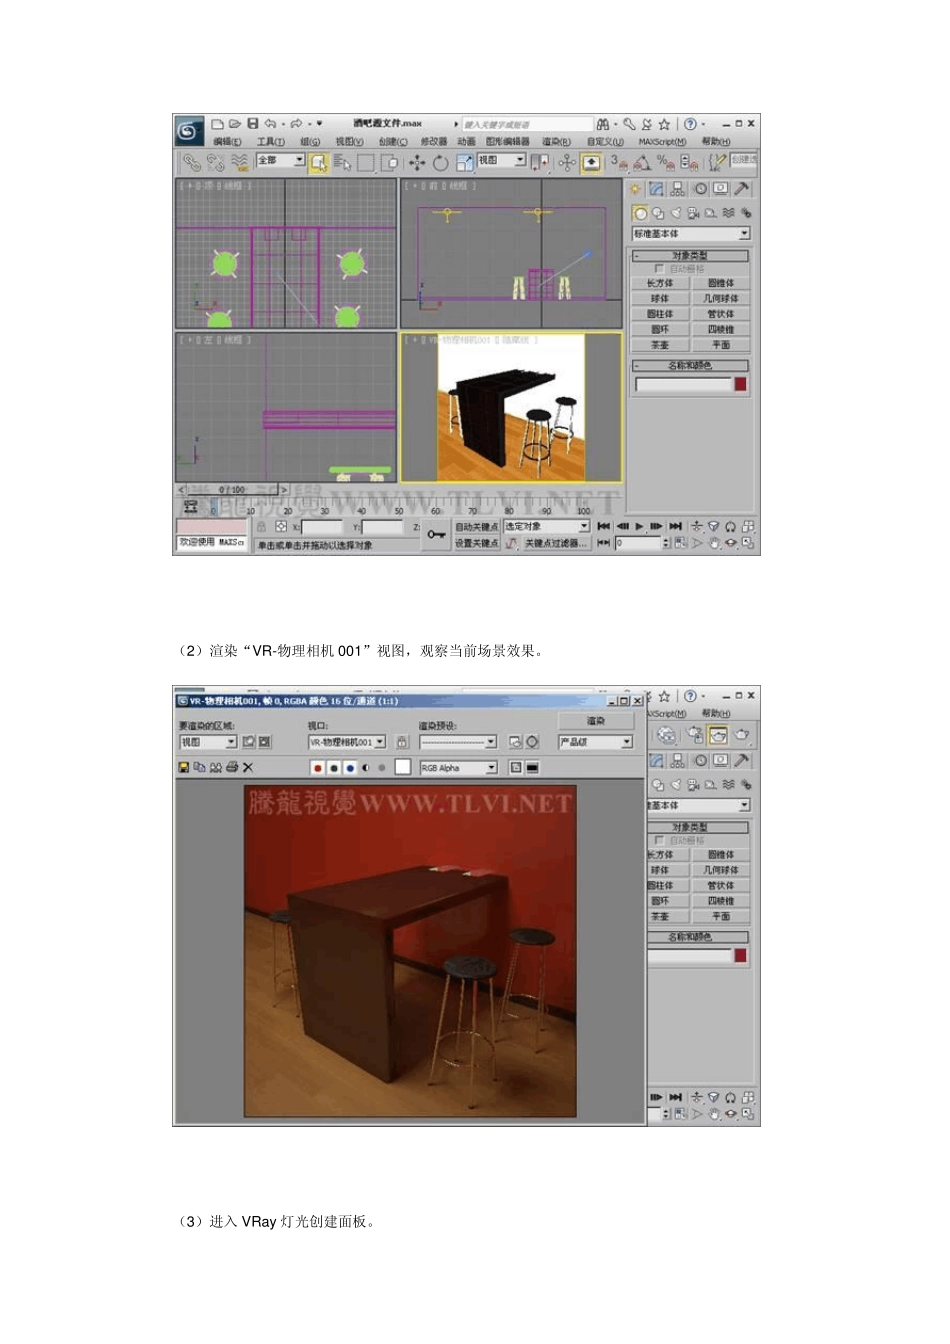The width and height of the screenshot is (950, 1344).
Task: Open Modify tab in main window command panel
Action: tap(656, 189)
